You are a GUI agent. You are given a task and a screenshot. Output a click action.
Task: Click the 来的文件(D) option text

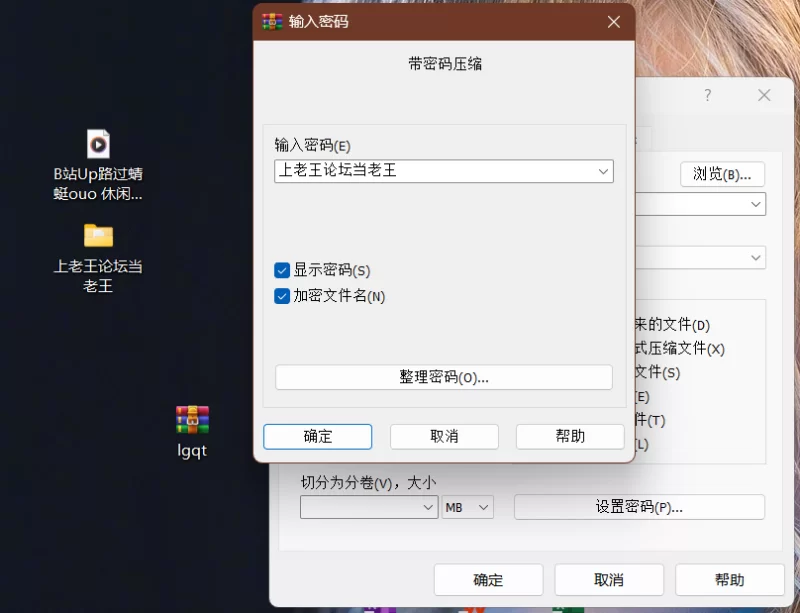point(672,325)
